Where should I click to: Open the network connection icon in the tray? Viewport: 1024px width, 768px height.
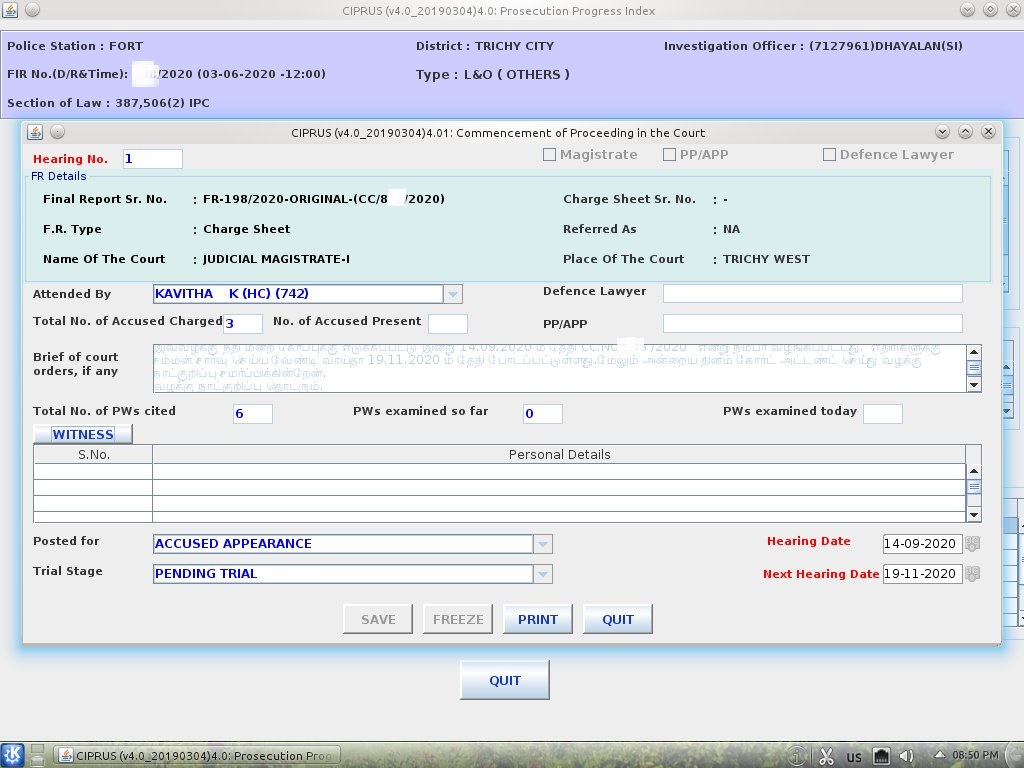[882, 756]
